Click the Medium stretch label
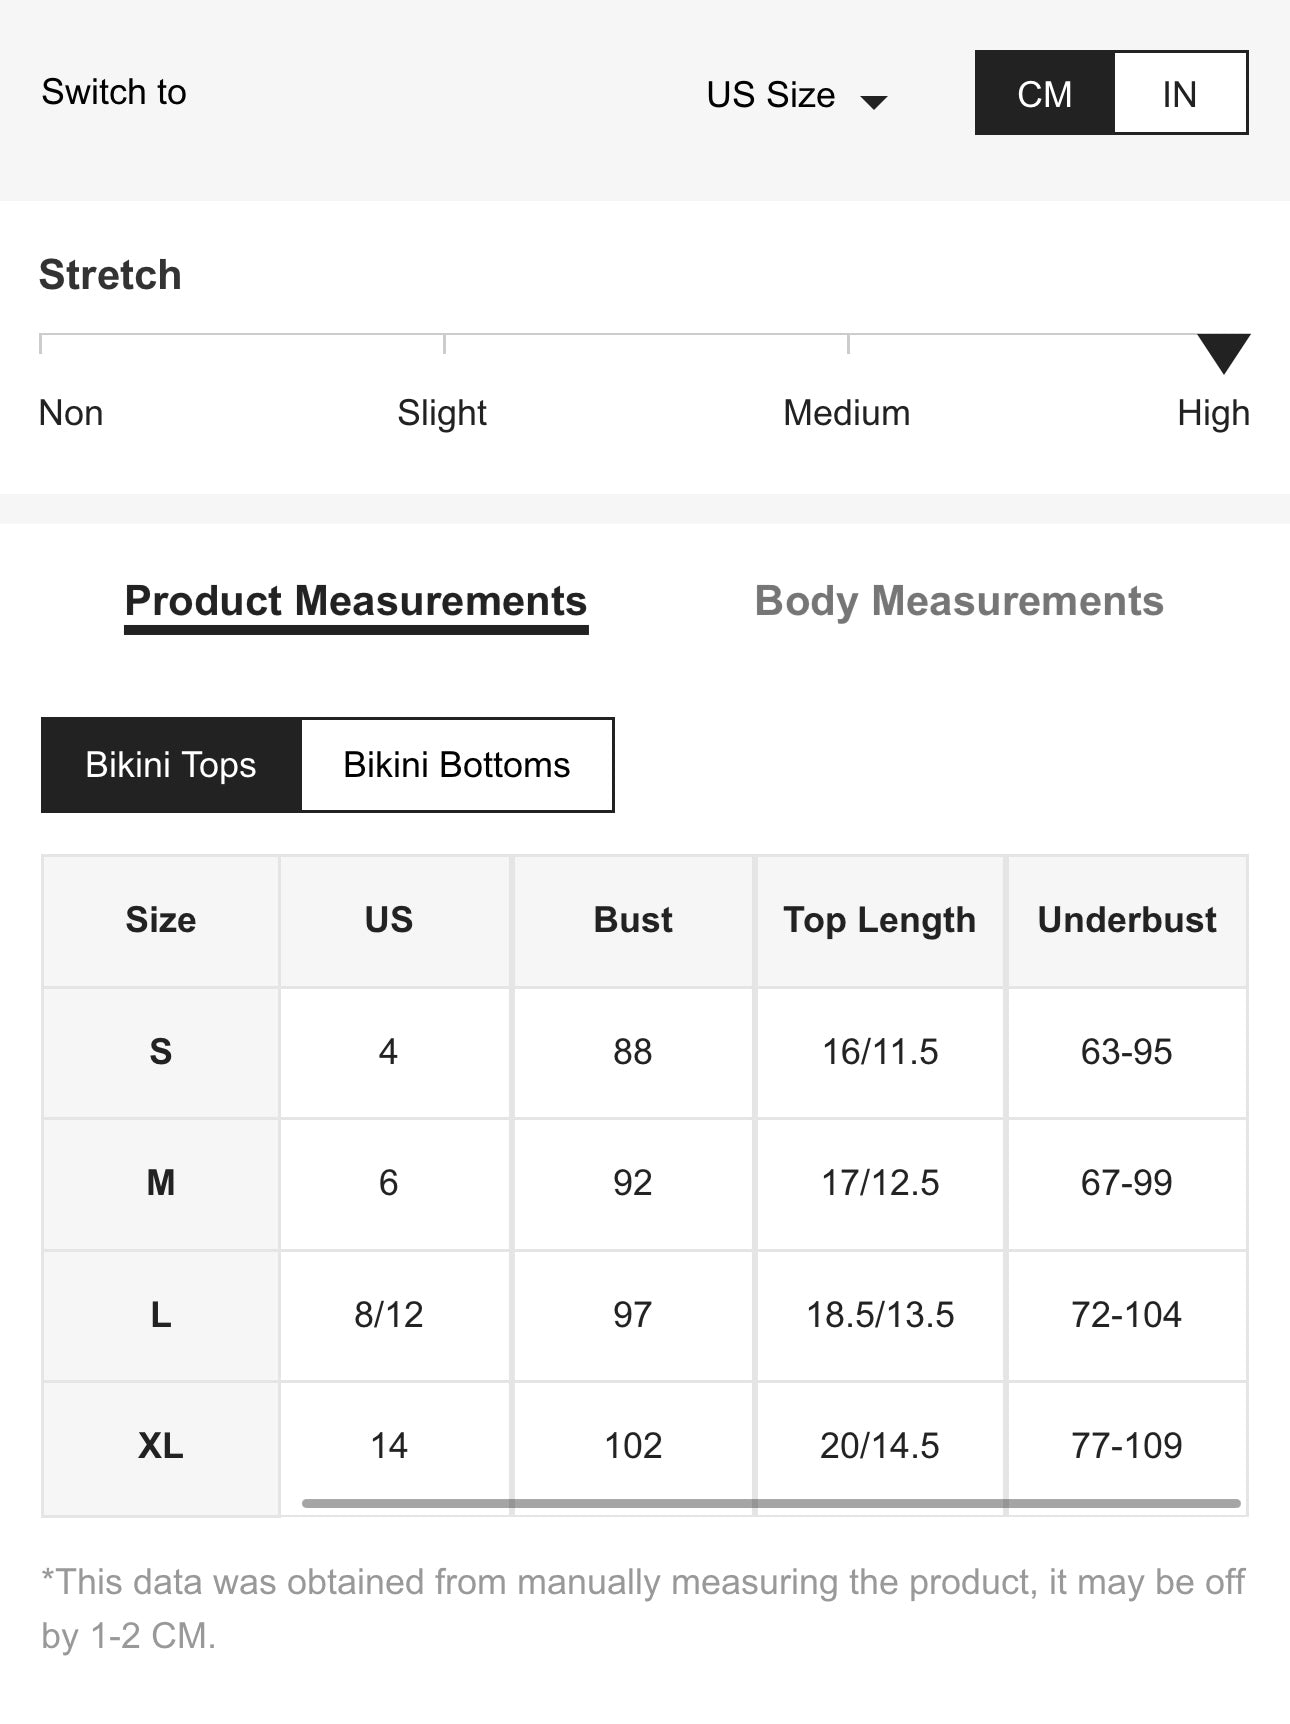1290x1724 pixels. [846, 413]
